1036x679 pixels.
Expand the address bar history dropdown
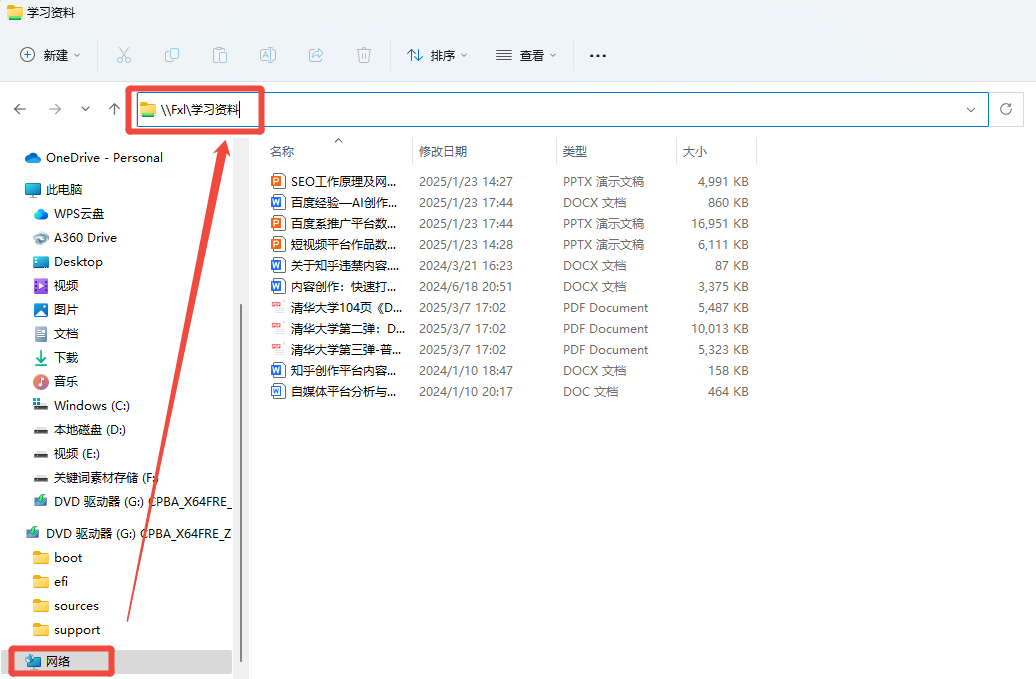[971, 110]
